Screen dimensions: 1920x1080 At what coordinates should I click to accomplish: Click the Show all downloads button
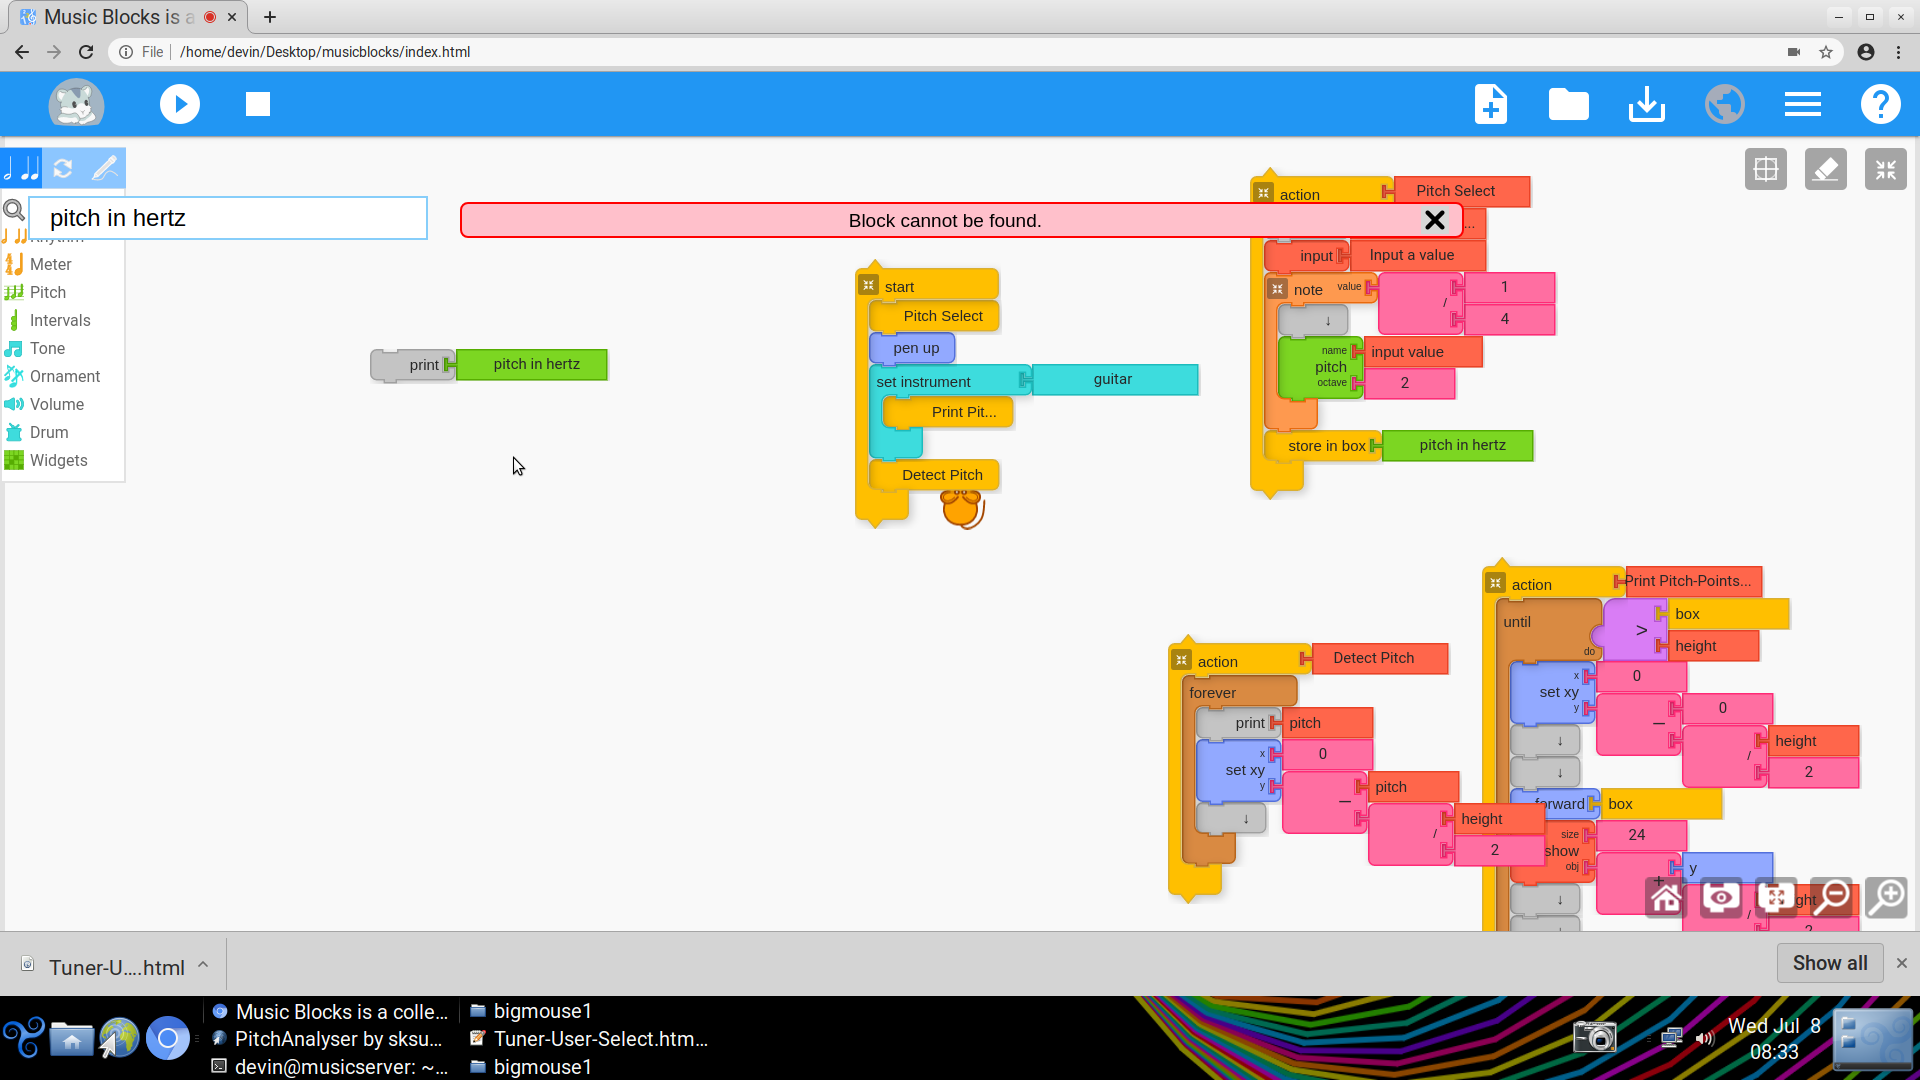click(x=1829, y=963)
